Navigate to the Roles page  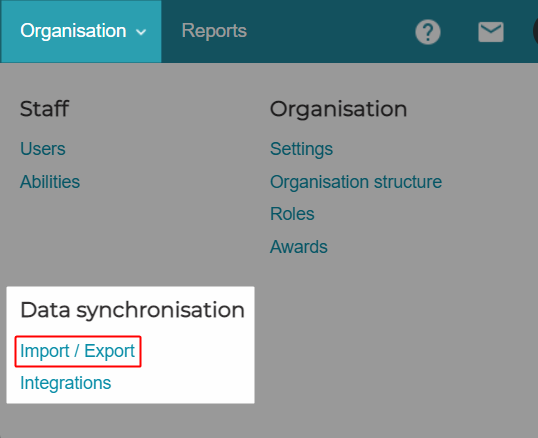coord(292,214)
